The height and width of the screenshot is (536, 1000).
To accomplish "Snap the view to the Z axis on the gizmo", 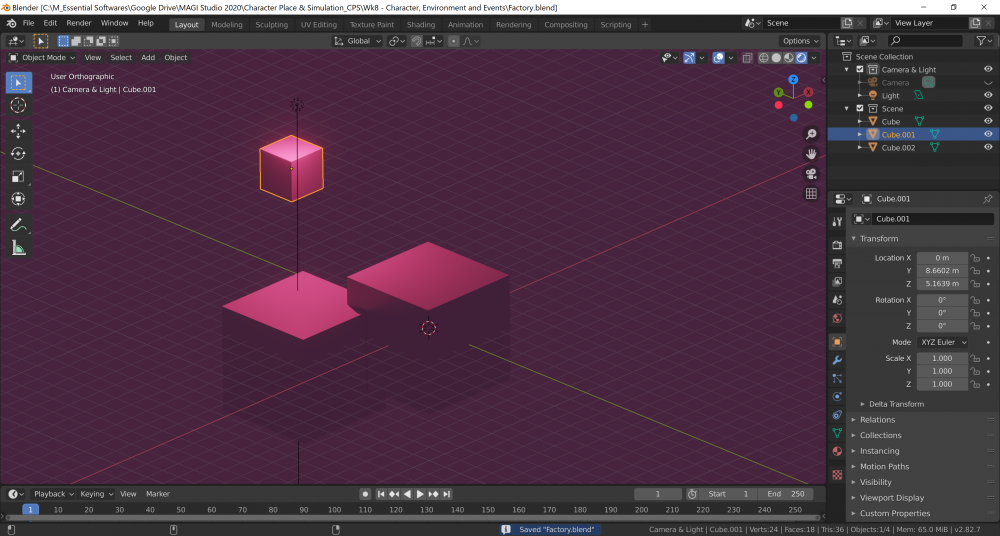I will coord(793,80).
